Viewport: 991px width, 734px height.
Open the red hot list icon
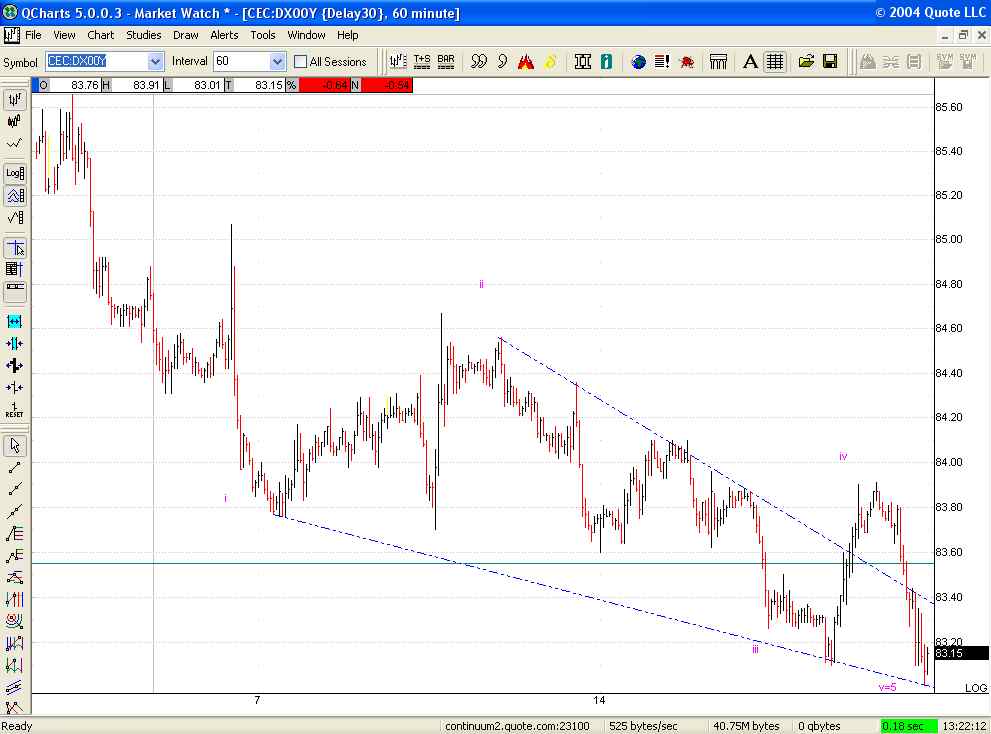(526, 61)
